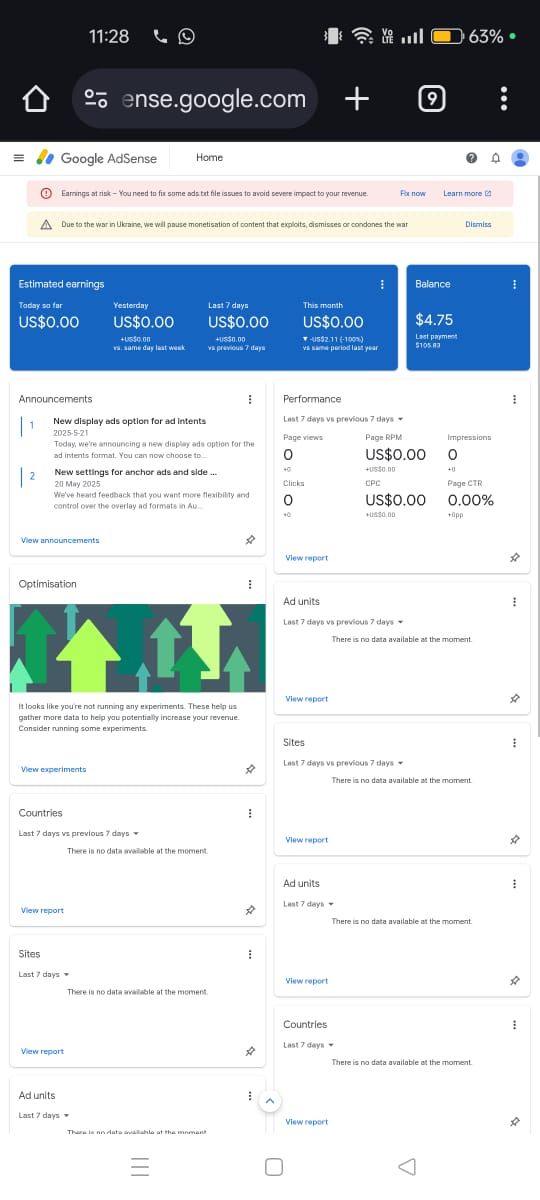Expand left Sites Last 7 days dropdown
This screenshot has width=540, height=1200.
click(44, 974)
